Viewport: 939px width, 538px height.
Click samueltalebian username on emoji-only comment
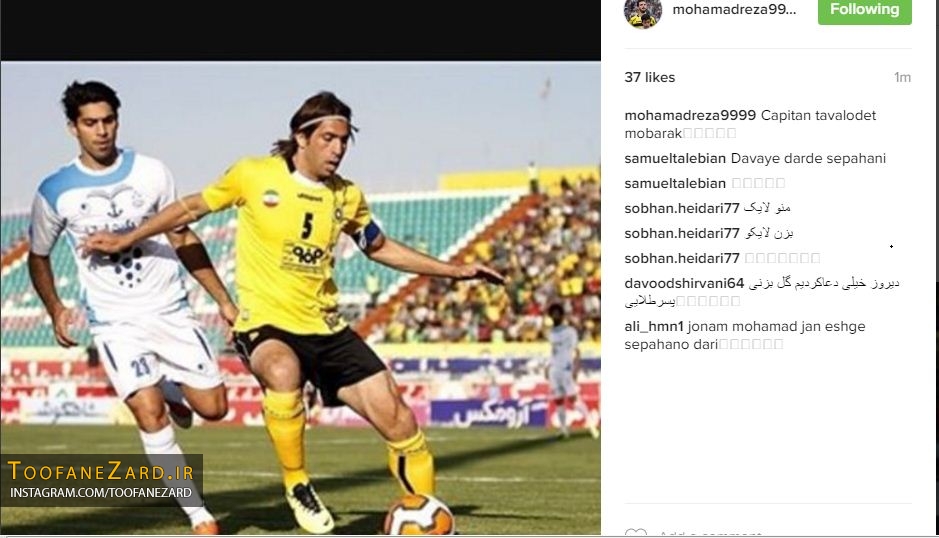coord(675,183)
